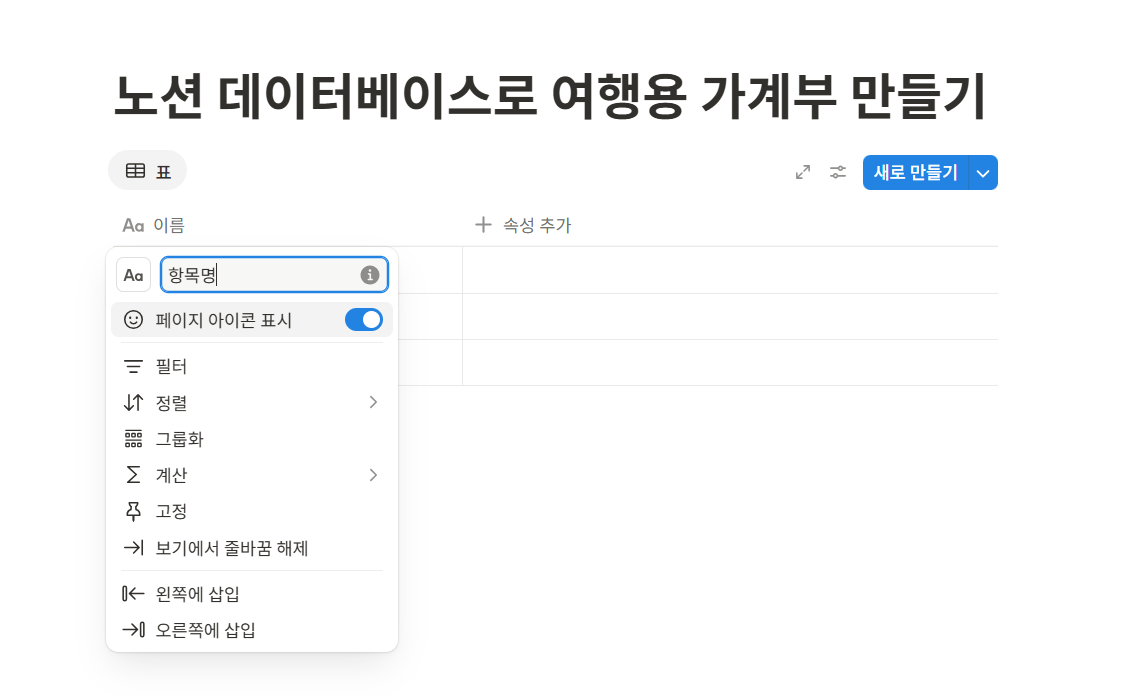
Task: Click the sigma icon beside 계산
Action: point(135,474)
